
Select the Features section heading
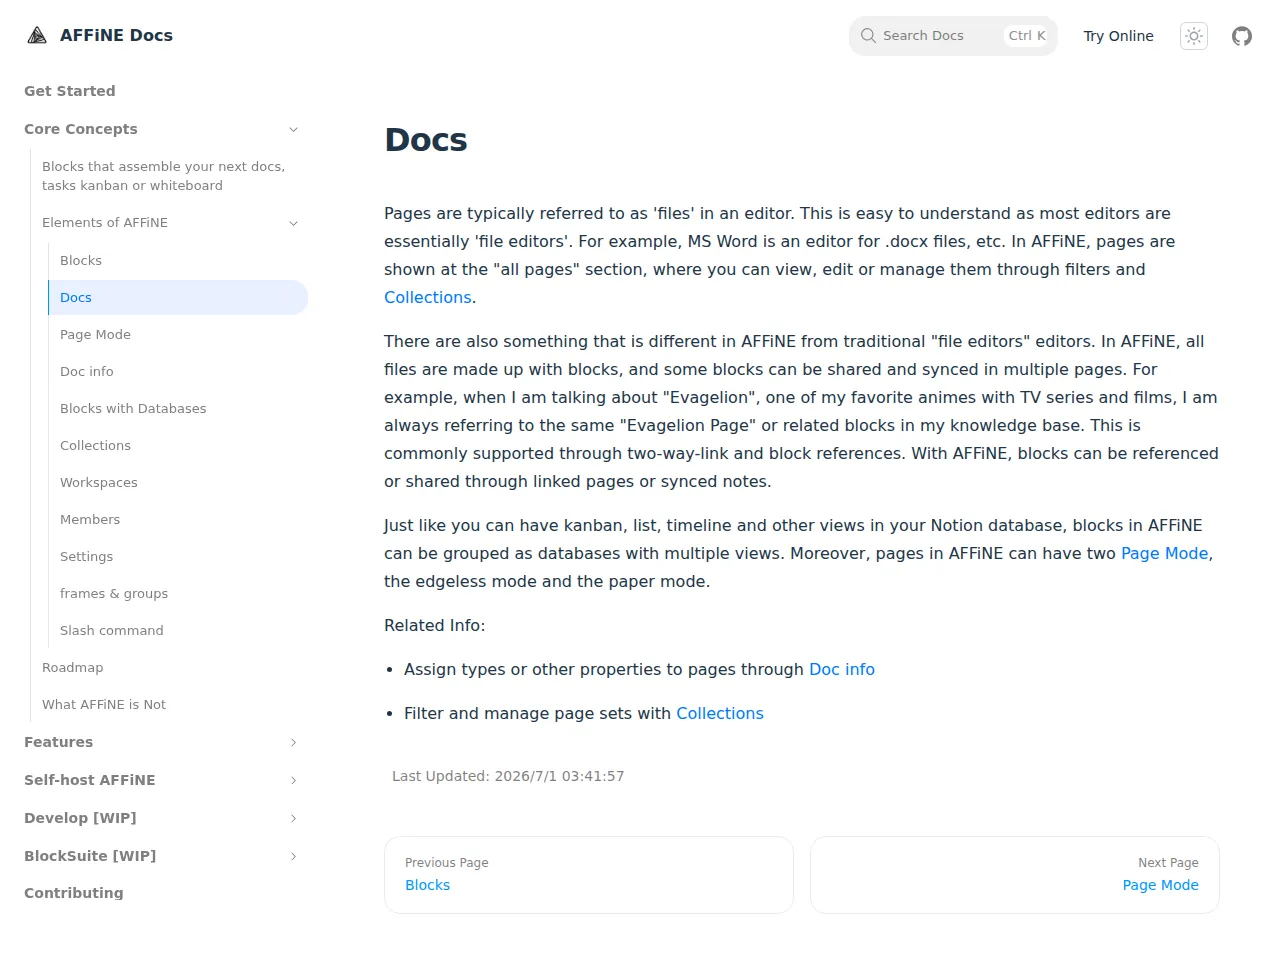(x=58, y=742)
